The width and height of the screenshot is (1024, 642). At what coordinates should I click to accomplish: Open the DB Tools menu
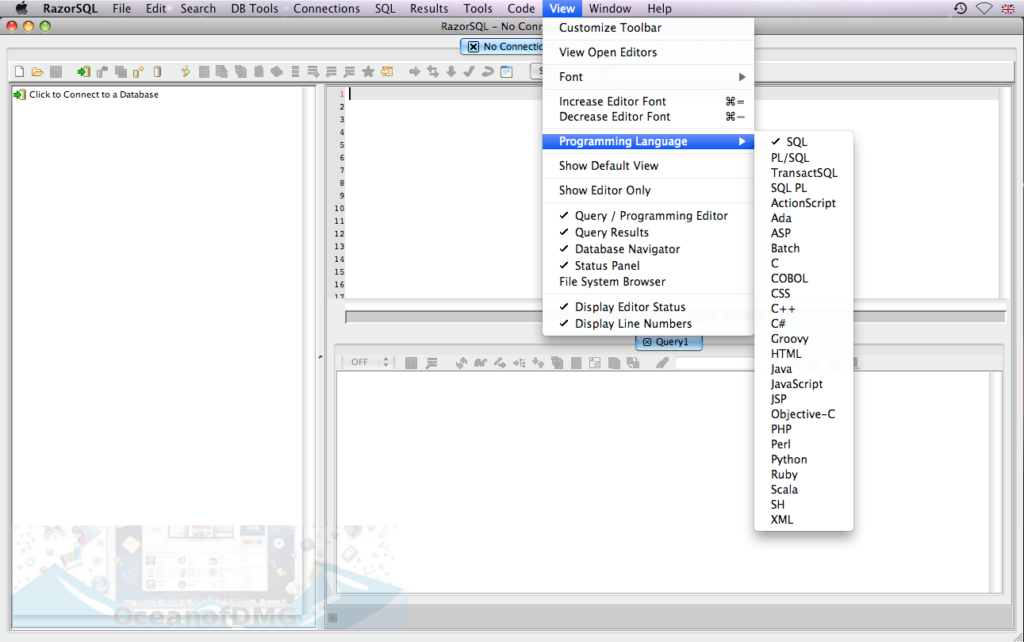pyautogui.click(x=255, y=8)
